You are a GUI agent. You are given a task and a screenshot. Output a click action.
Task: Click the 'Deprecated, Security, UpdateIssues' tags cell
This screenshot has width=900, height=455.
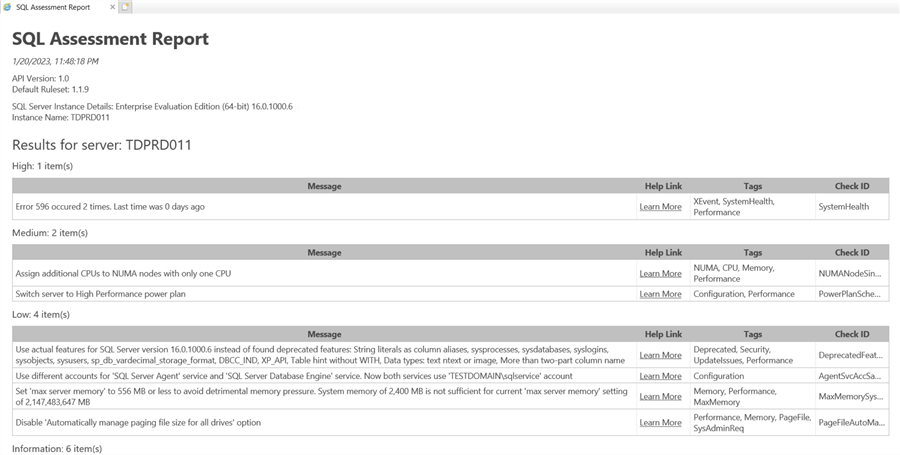(x=752, y=355)
